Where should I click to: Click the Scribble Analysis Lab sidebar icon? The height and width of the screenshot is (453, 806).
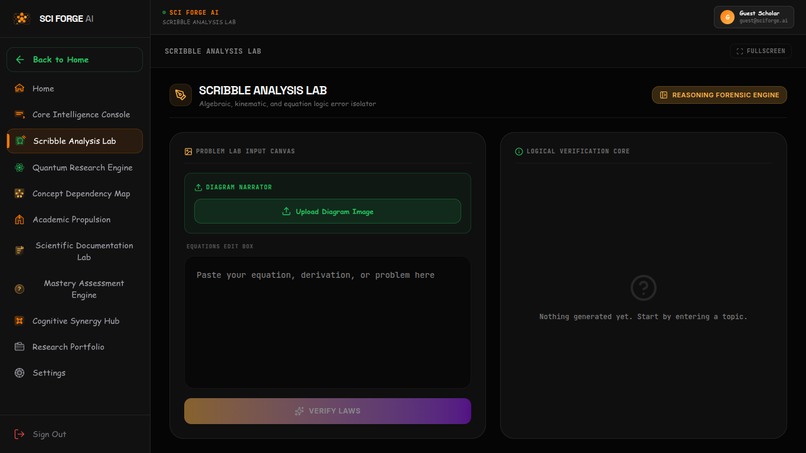click(21, 140)
